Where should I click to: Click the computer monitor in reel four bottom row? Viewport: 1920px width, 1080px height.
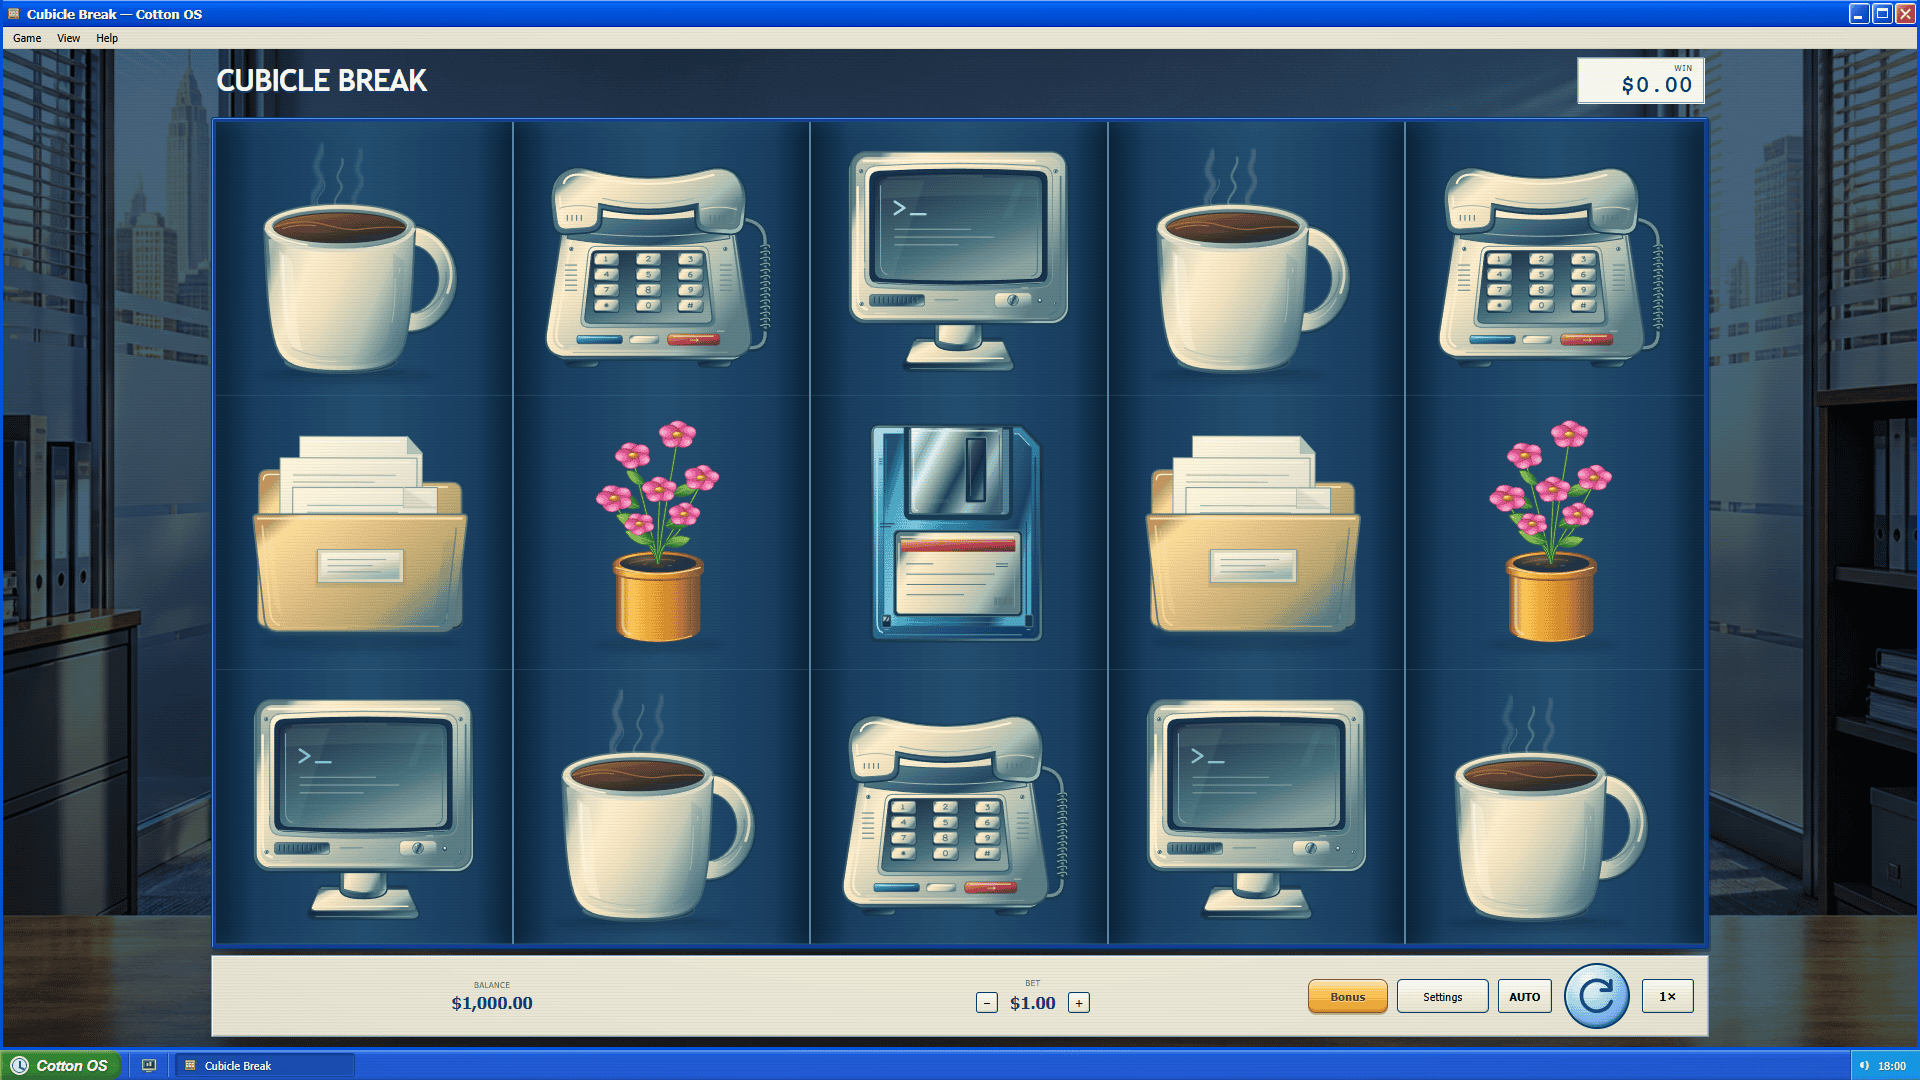(1256, 808)
